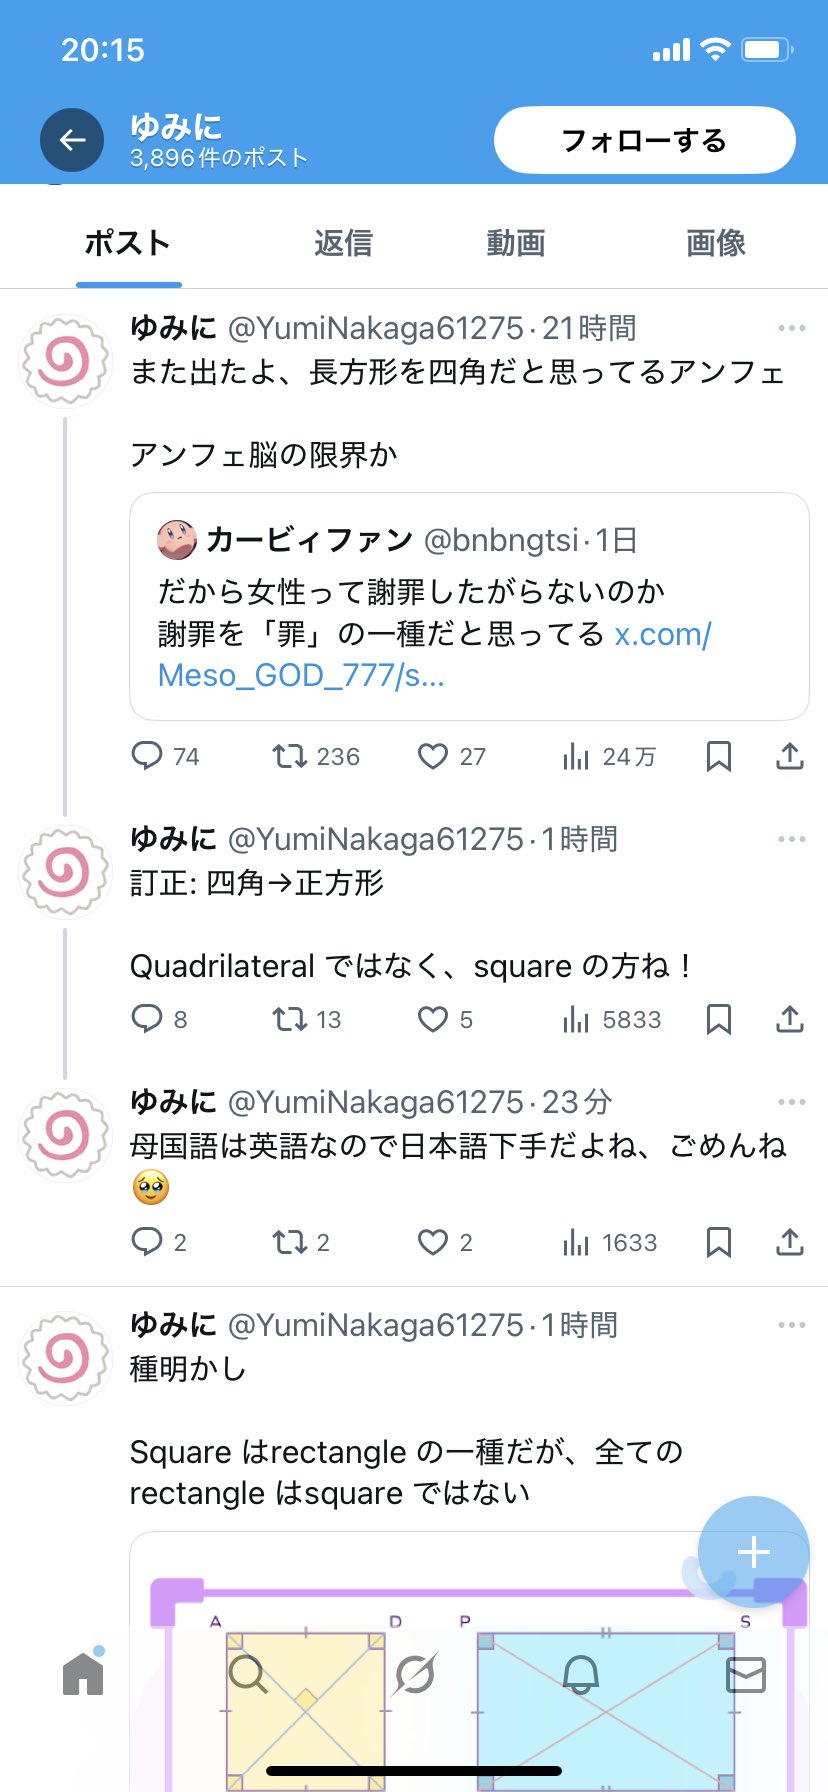Open more options on the 21時間 post
828x1792 pixels.
pyautogui.click(x=791, y=328)
